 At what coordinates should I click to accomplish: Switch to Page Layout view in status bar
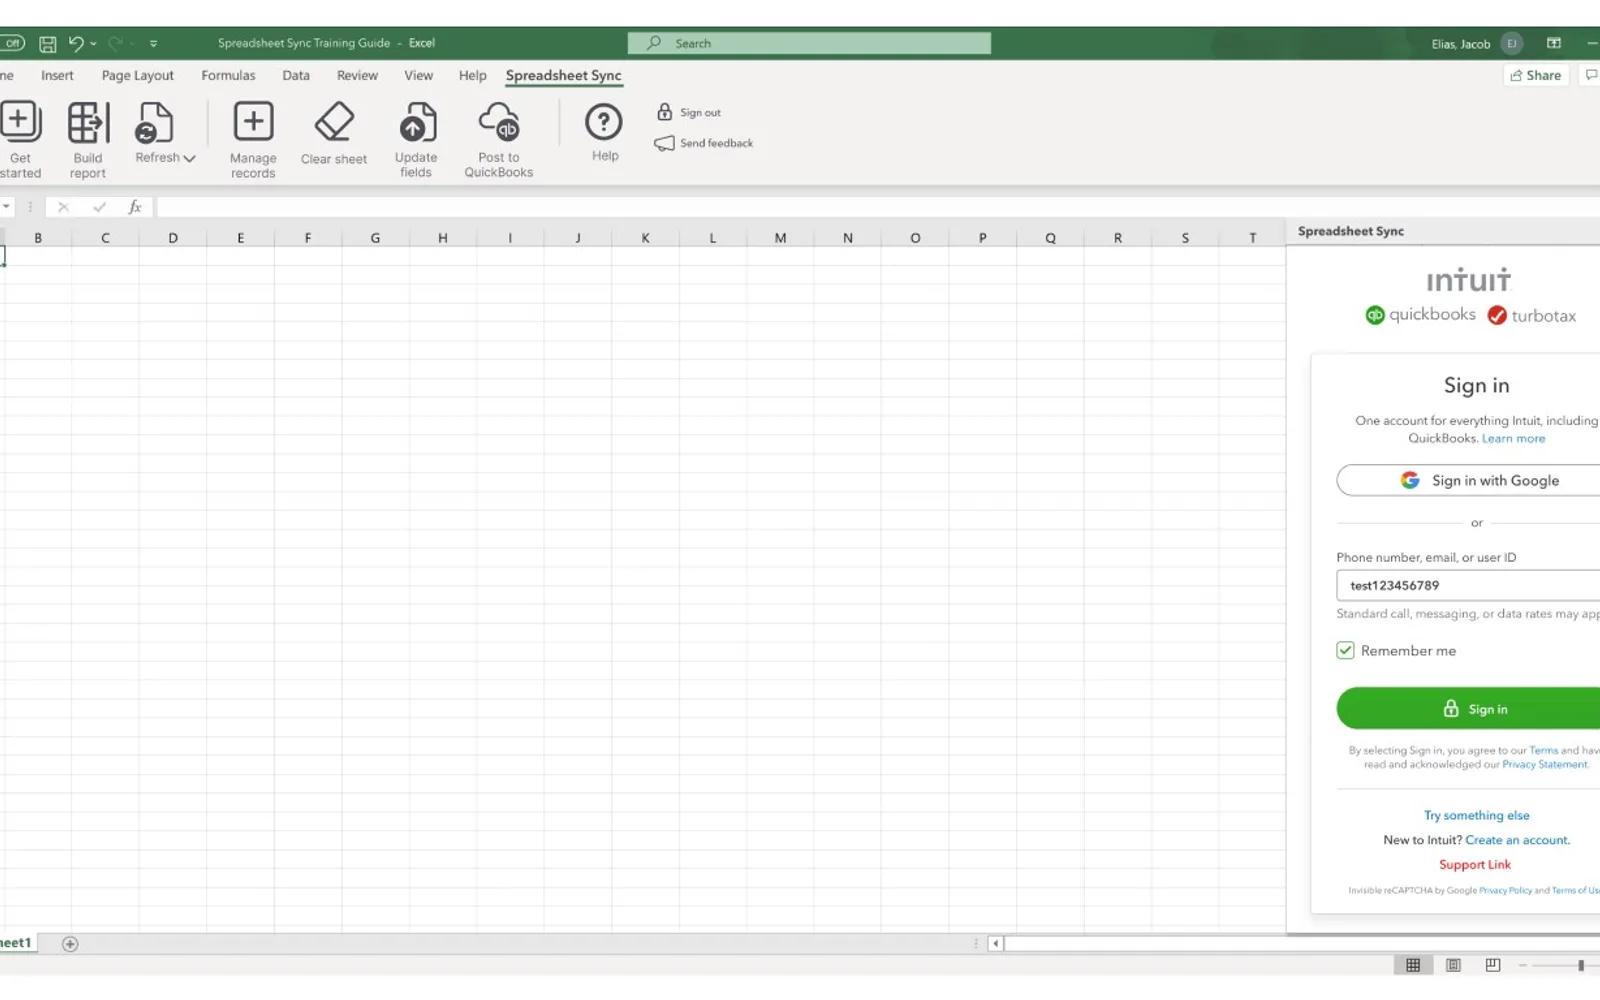1453,965
